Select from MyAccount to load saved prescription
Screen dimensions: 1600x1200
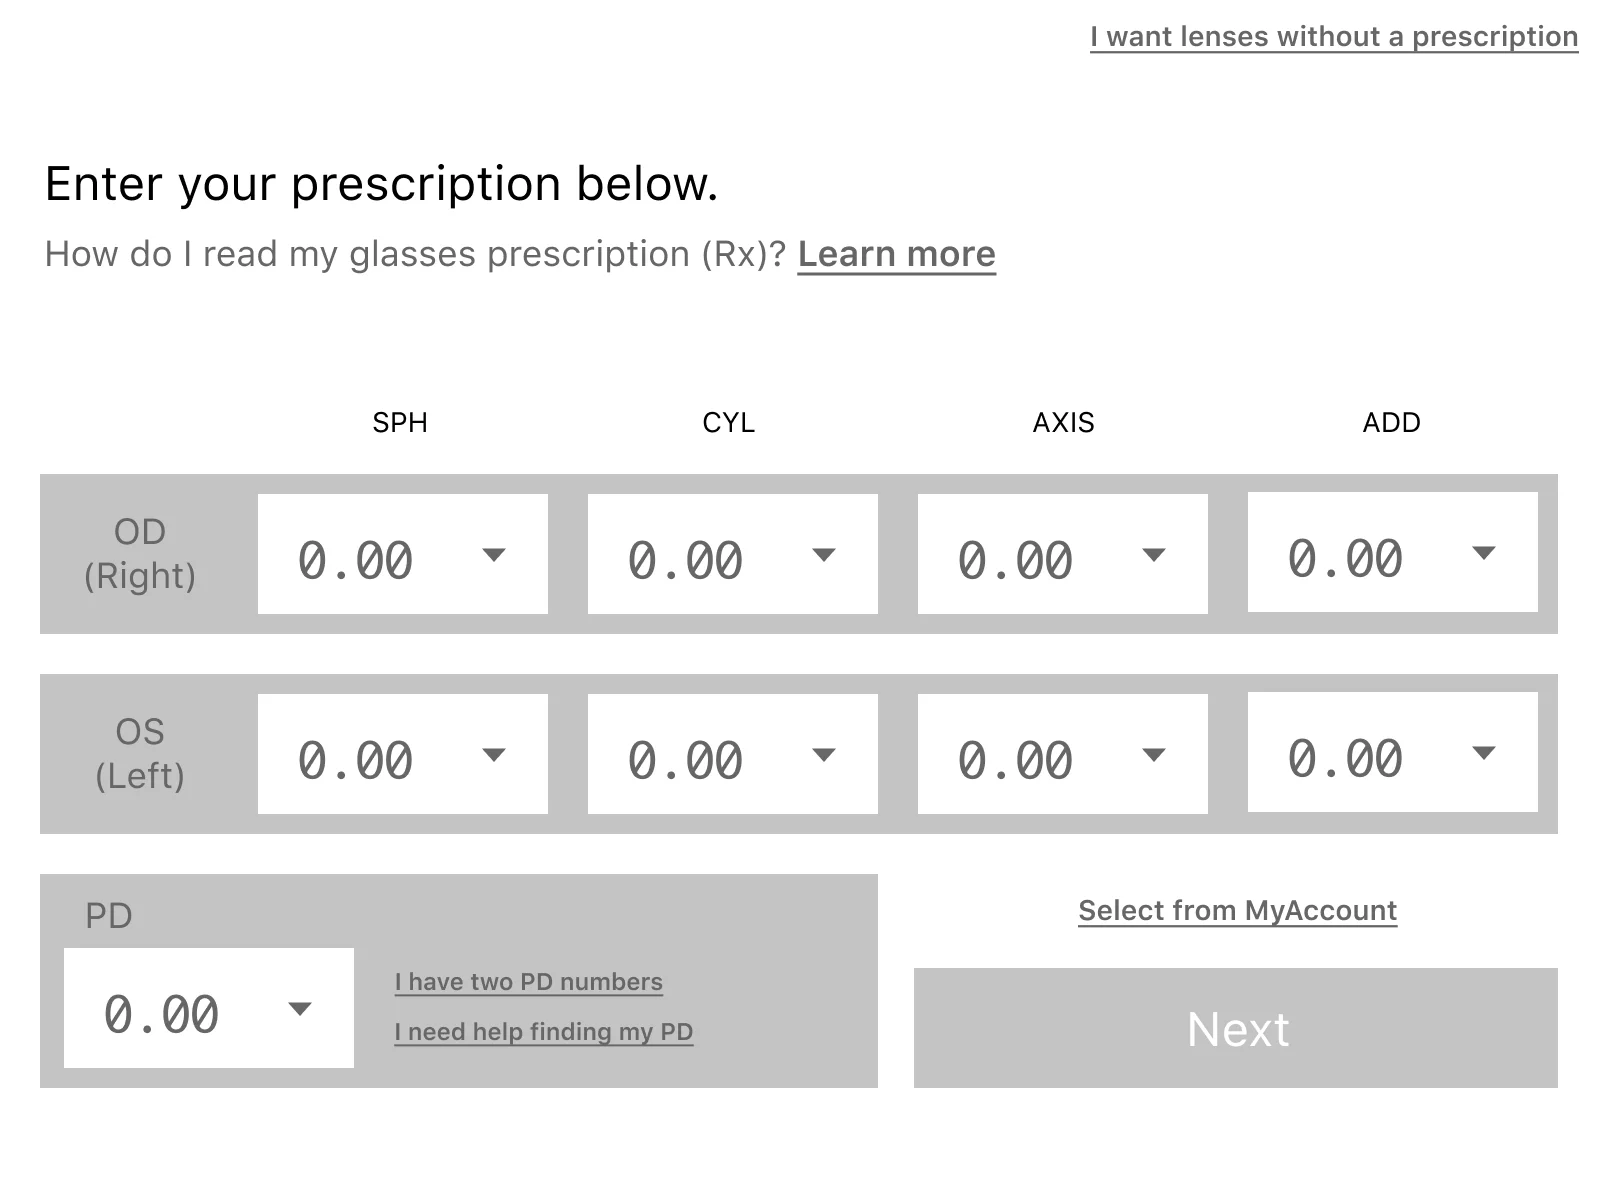click(1237, 910)
